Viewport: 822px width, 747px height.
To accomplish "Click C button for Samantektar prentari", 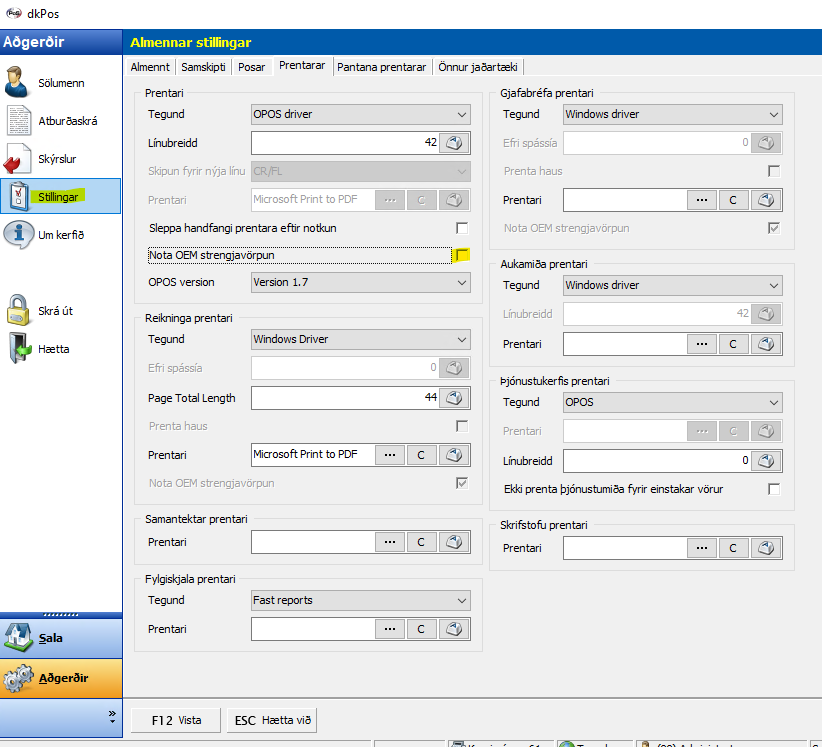I will tap(421, 542).
